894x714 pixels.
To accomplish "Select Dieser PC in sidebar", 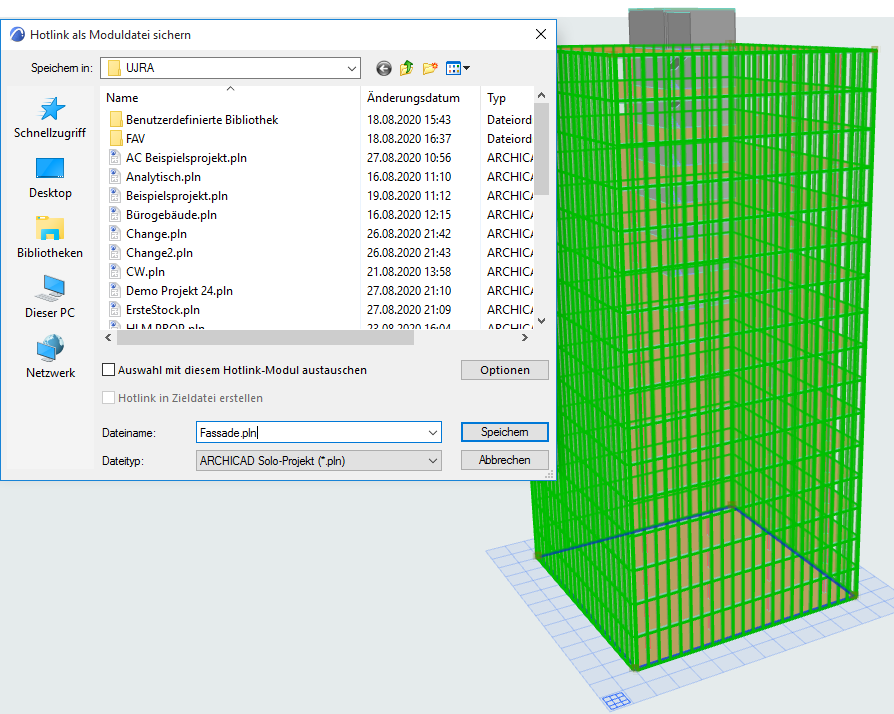I will pyautogui.click(x=50, y=297).
